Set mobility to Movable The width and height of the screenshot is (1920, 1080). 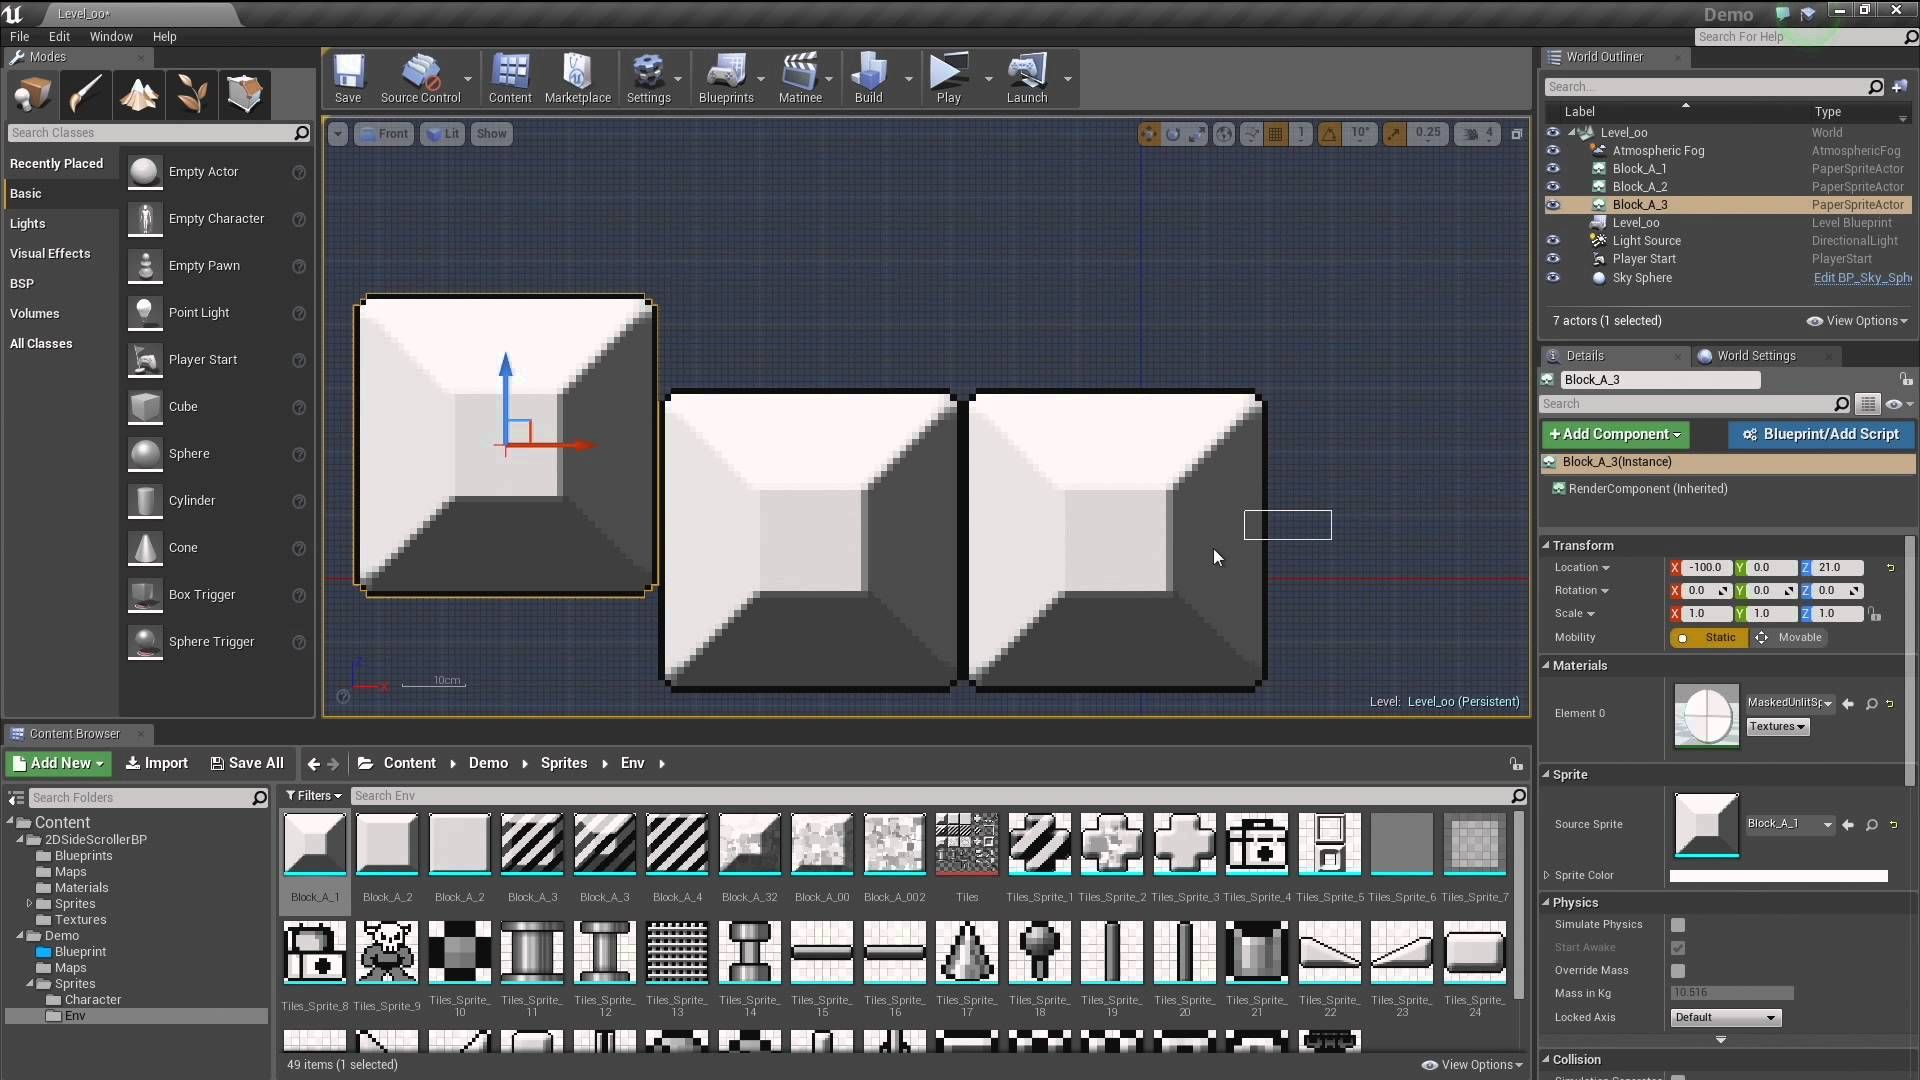tap(1789, 638)
